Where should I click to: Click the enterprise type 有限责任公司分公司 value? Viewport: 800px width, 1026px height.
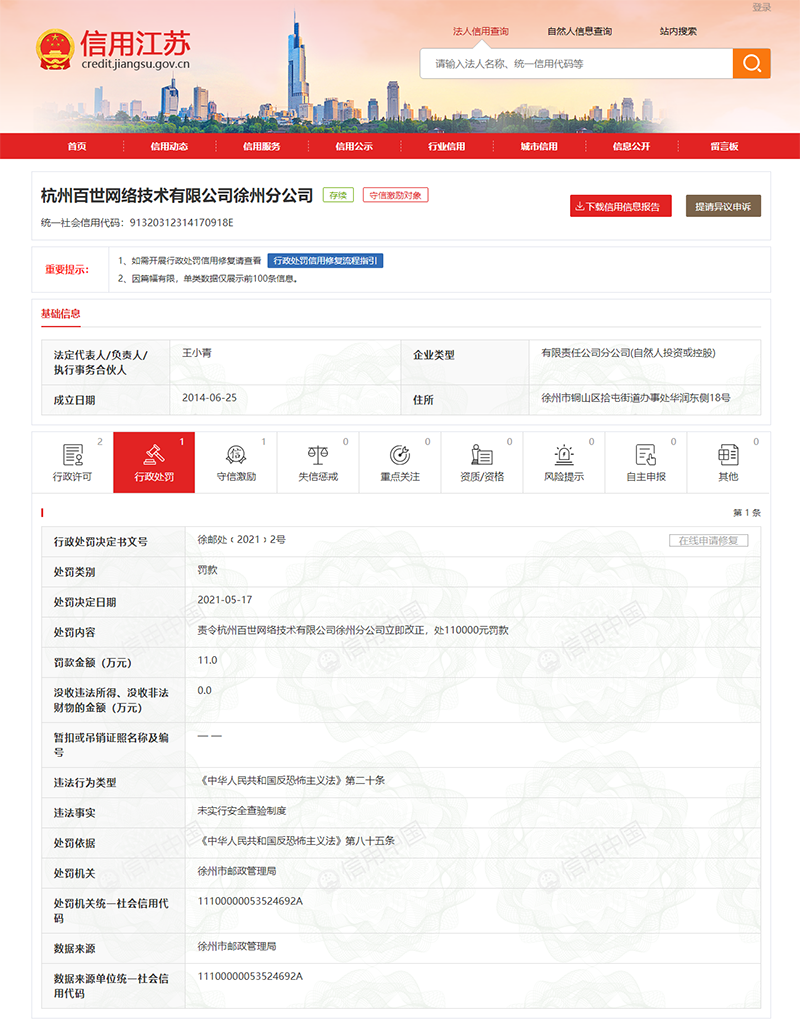point(628,353)
